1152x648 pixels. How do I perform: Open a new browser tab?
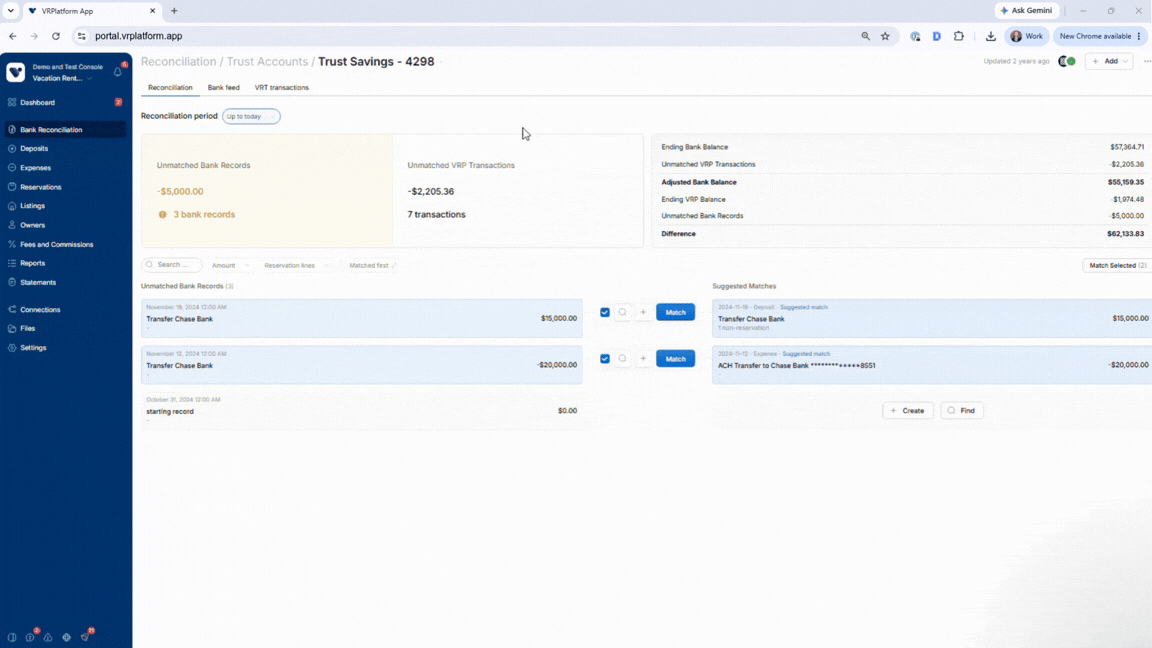click(174, 11)
